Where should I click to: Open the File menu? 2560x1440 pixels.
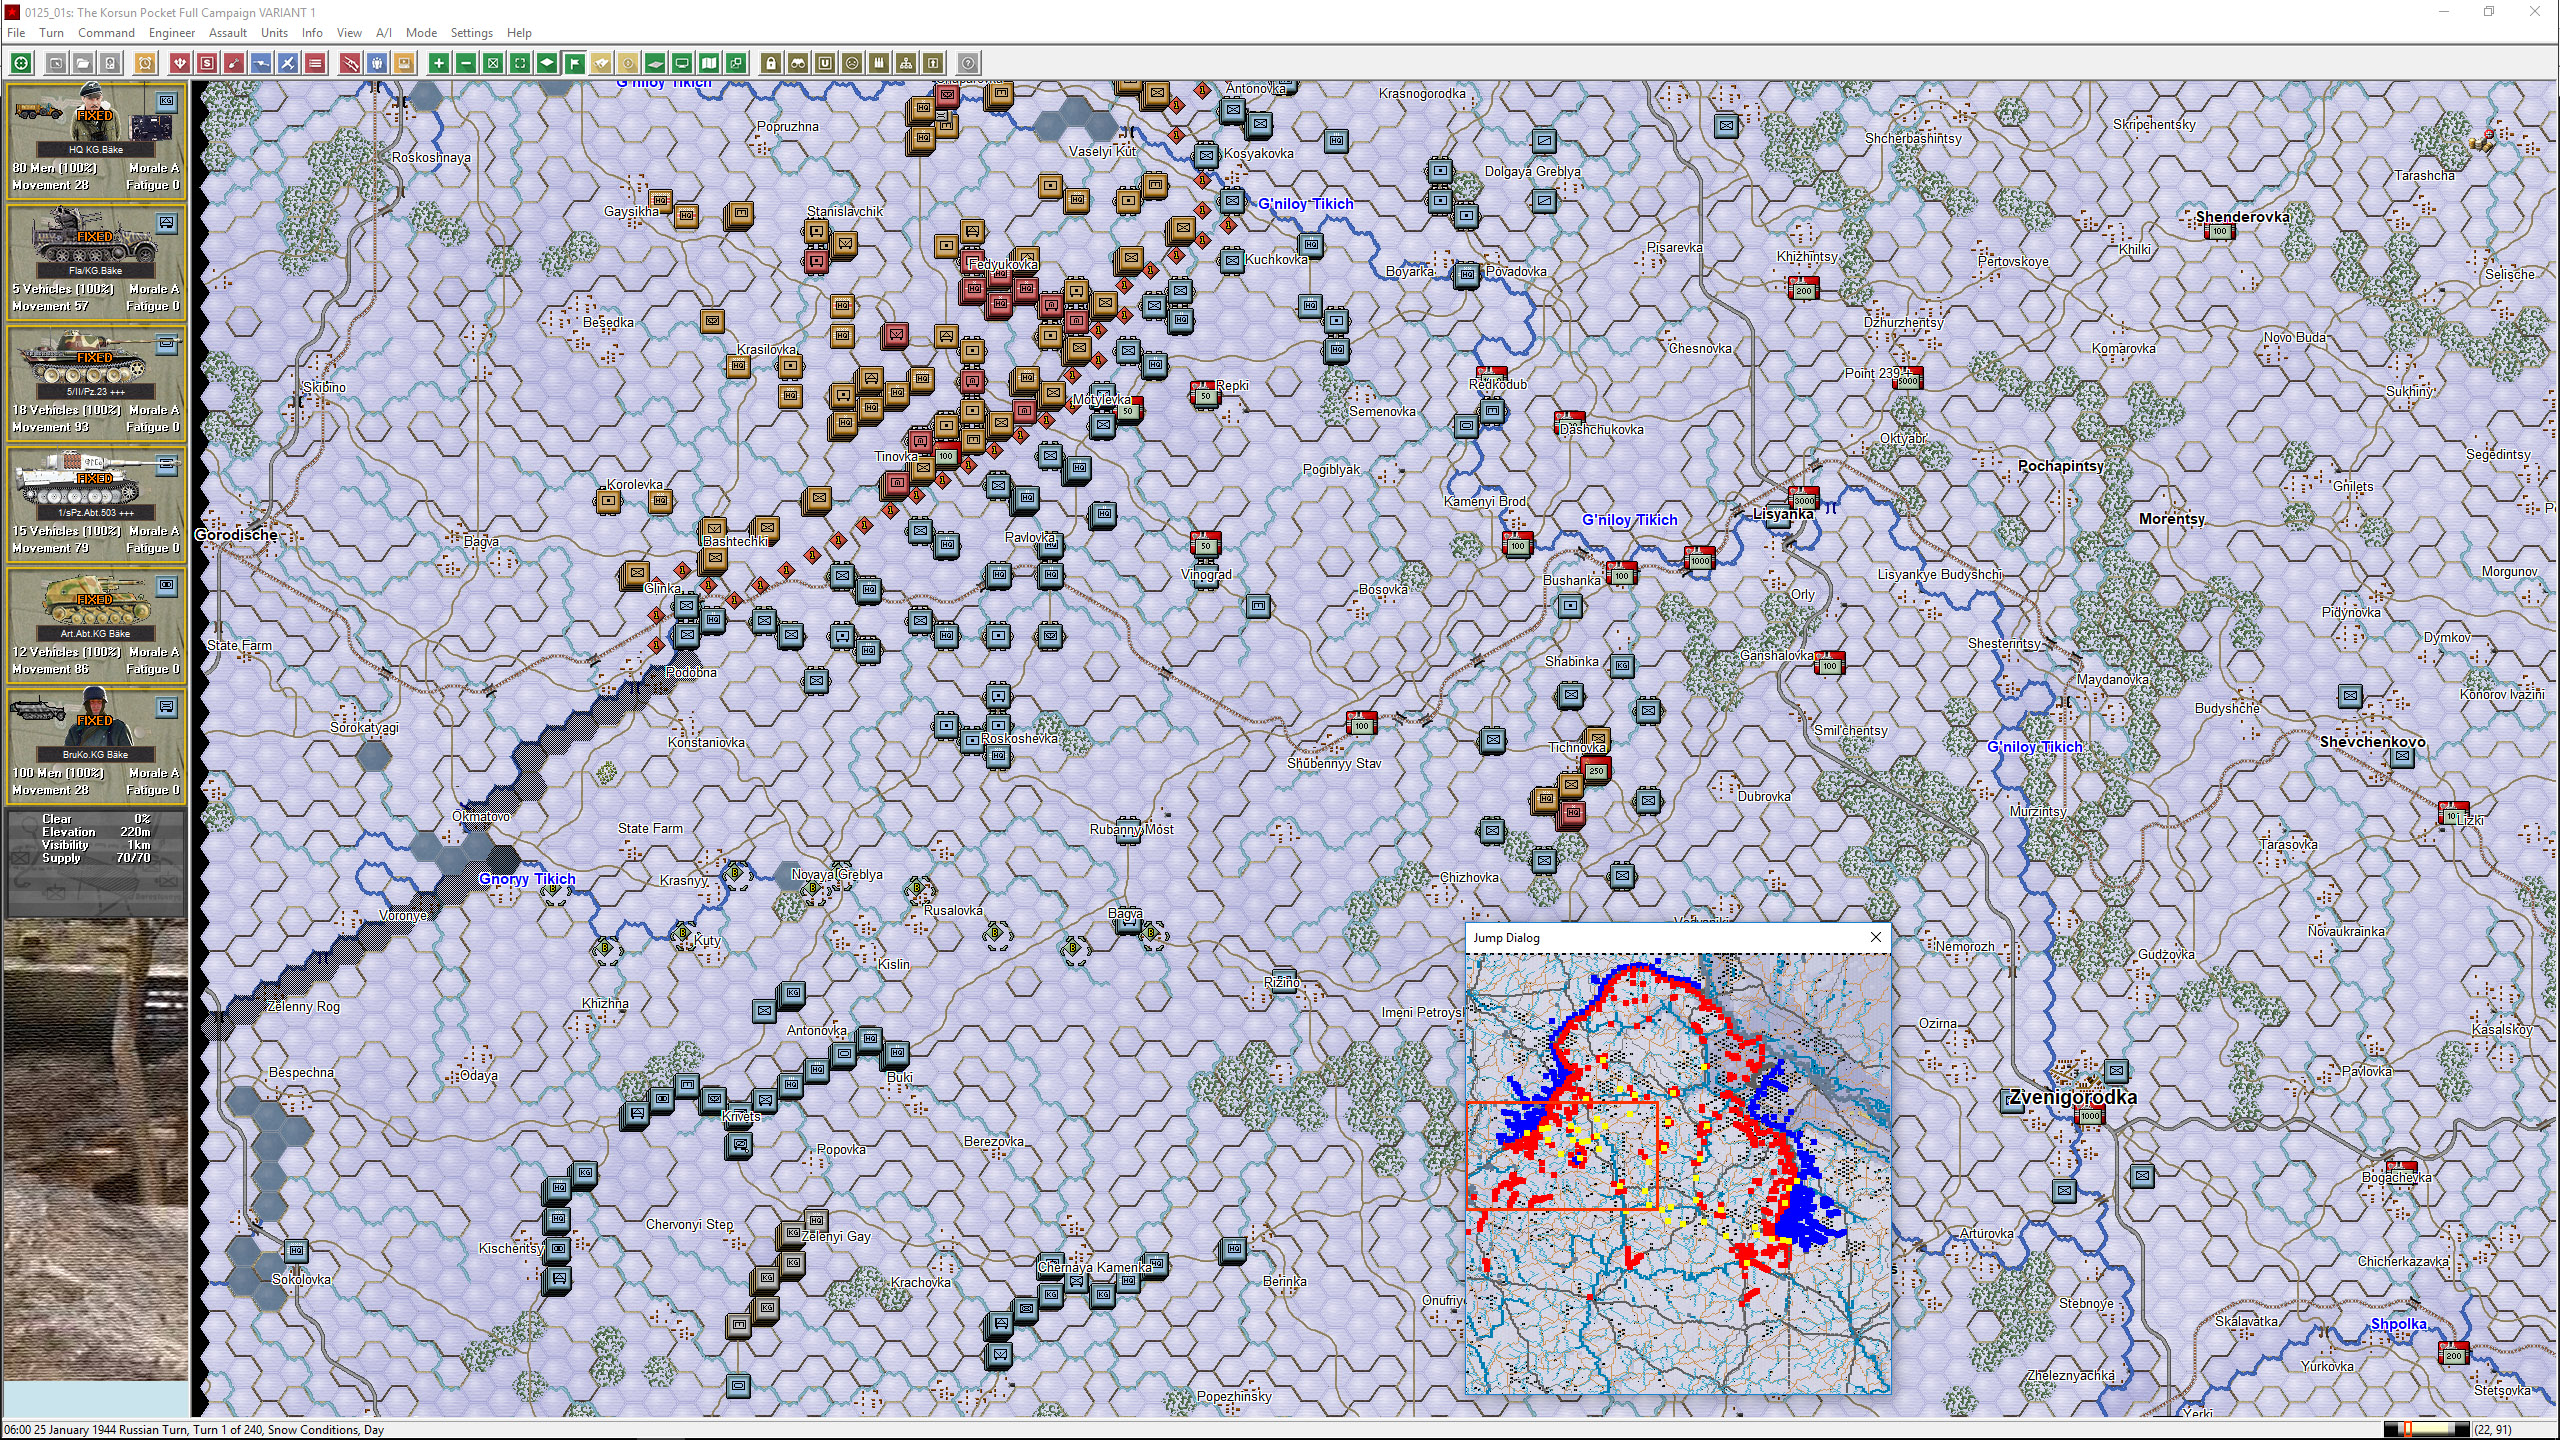coord(16,33)
